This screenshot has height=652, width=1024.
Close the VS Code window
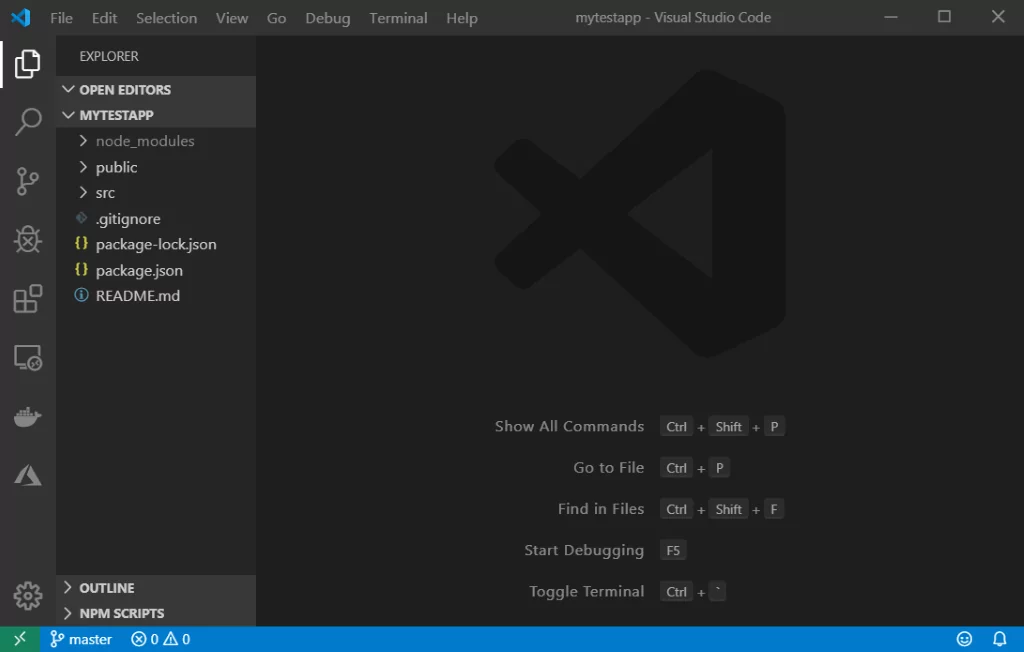pos(998,18)
